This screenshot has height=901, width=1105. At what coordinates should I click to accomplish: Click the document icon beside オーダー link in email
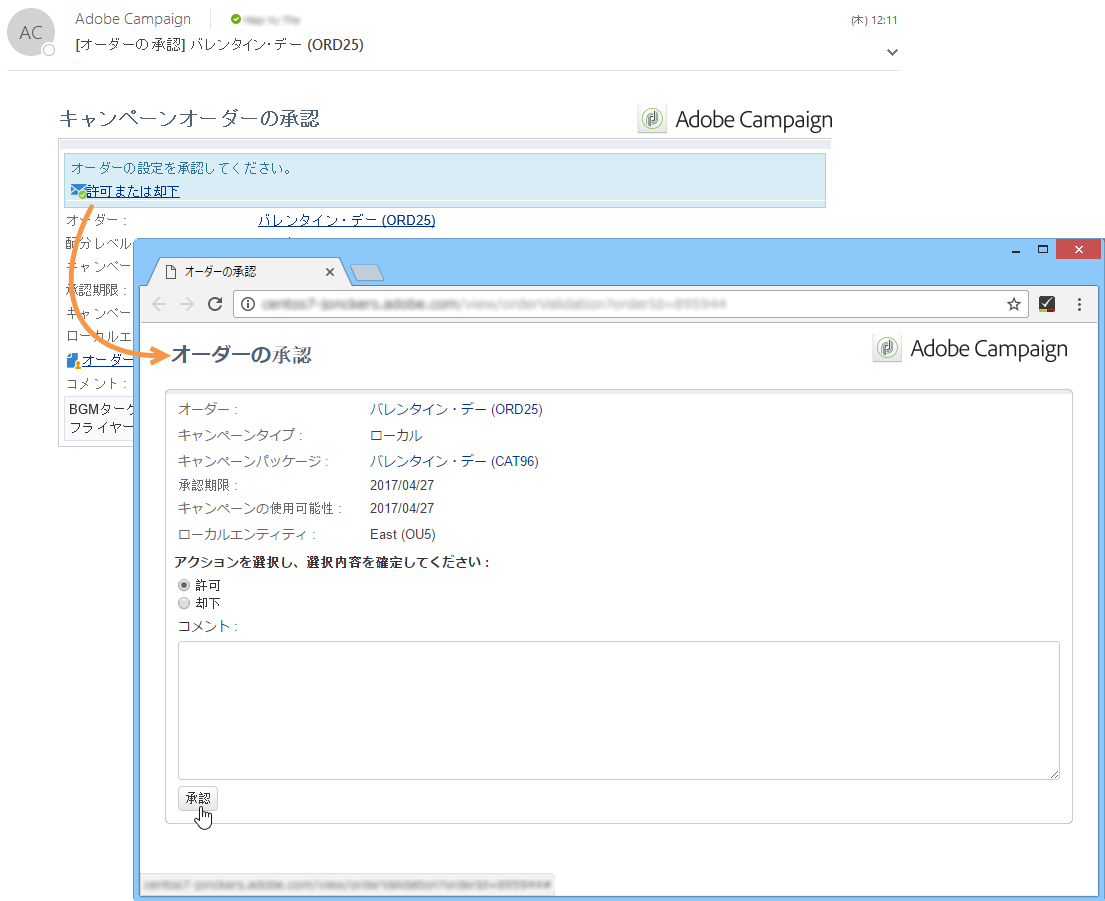tap(73, 361)
